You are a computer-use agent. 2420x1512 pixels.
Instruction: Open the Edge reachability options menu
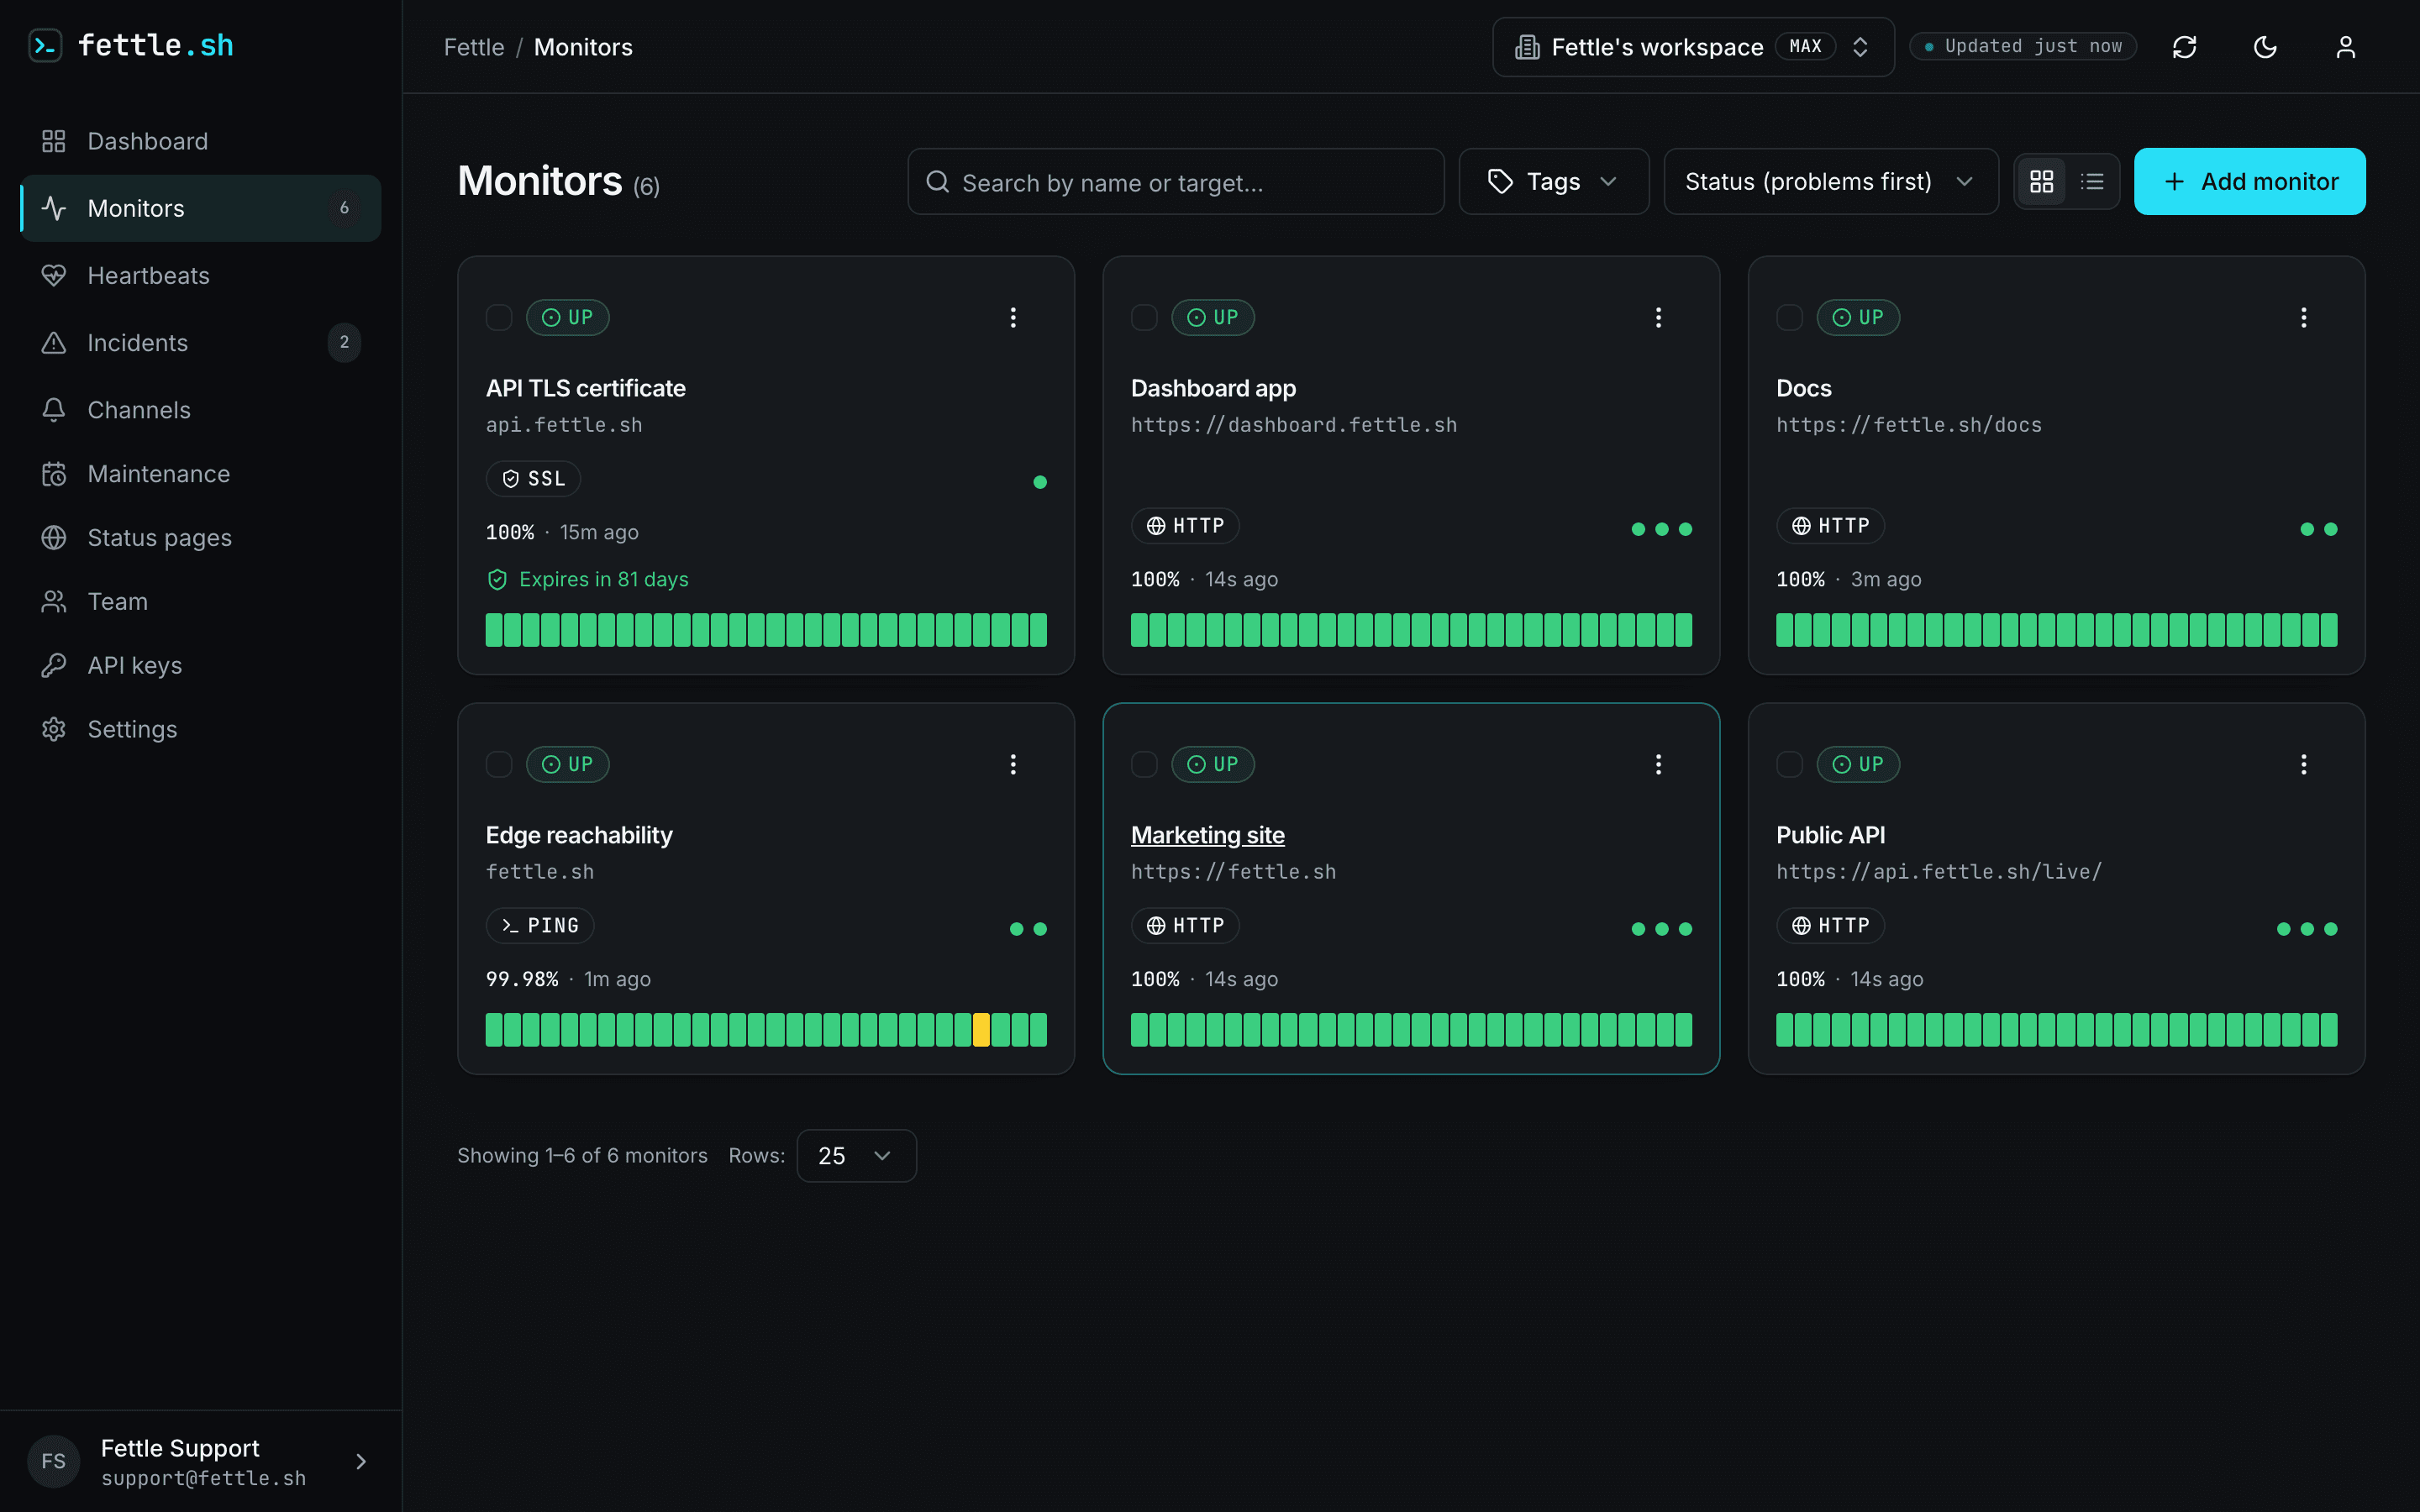pyautogui.click(x=1013, y=765)
